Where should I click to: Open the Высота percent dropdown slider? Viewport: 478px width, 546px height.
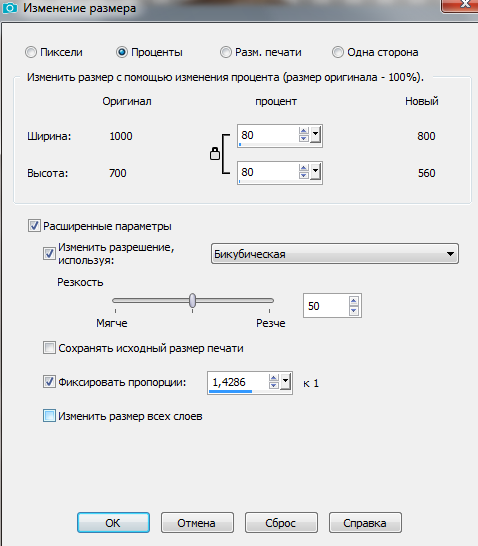pos(315,172)
